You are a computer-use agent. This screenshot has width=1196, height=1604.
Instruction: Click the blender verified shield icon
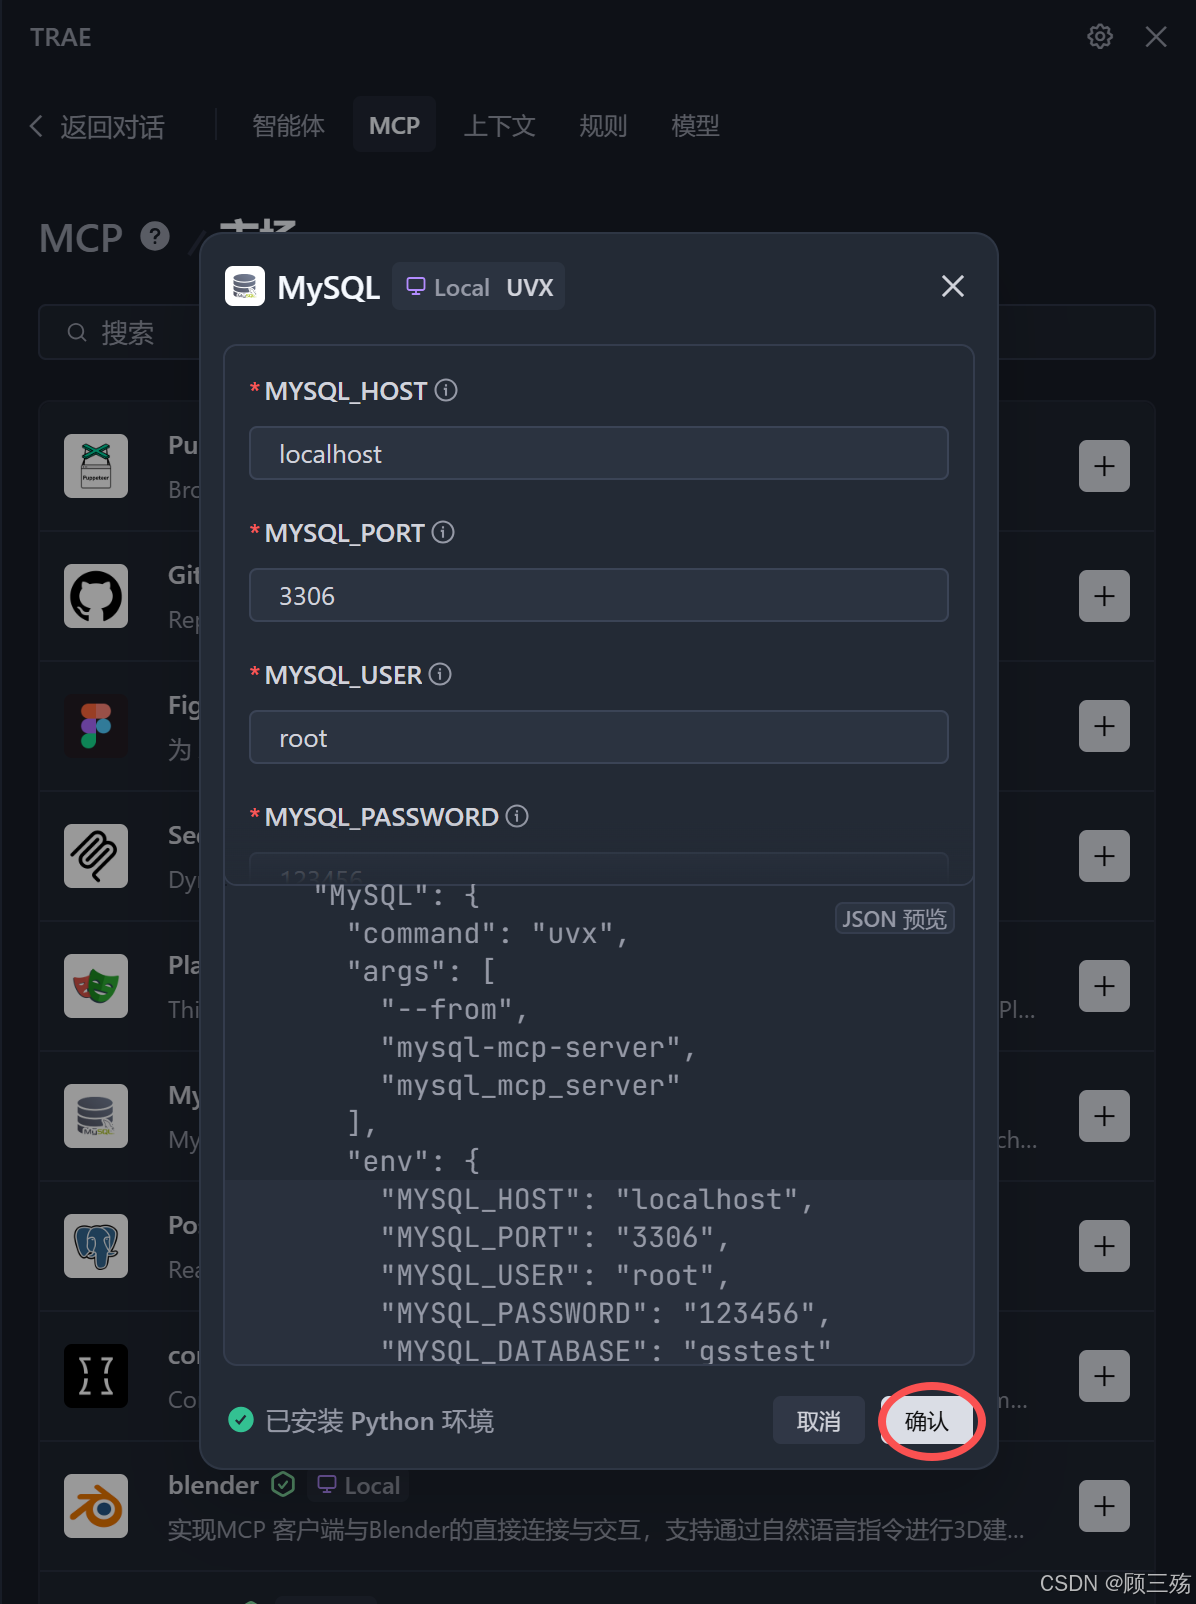[x=283, y=1485]
